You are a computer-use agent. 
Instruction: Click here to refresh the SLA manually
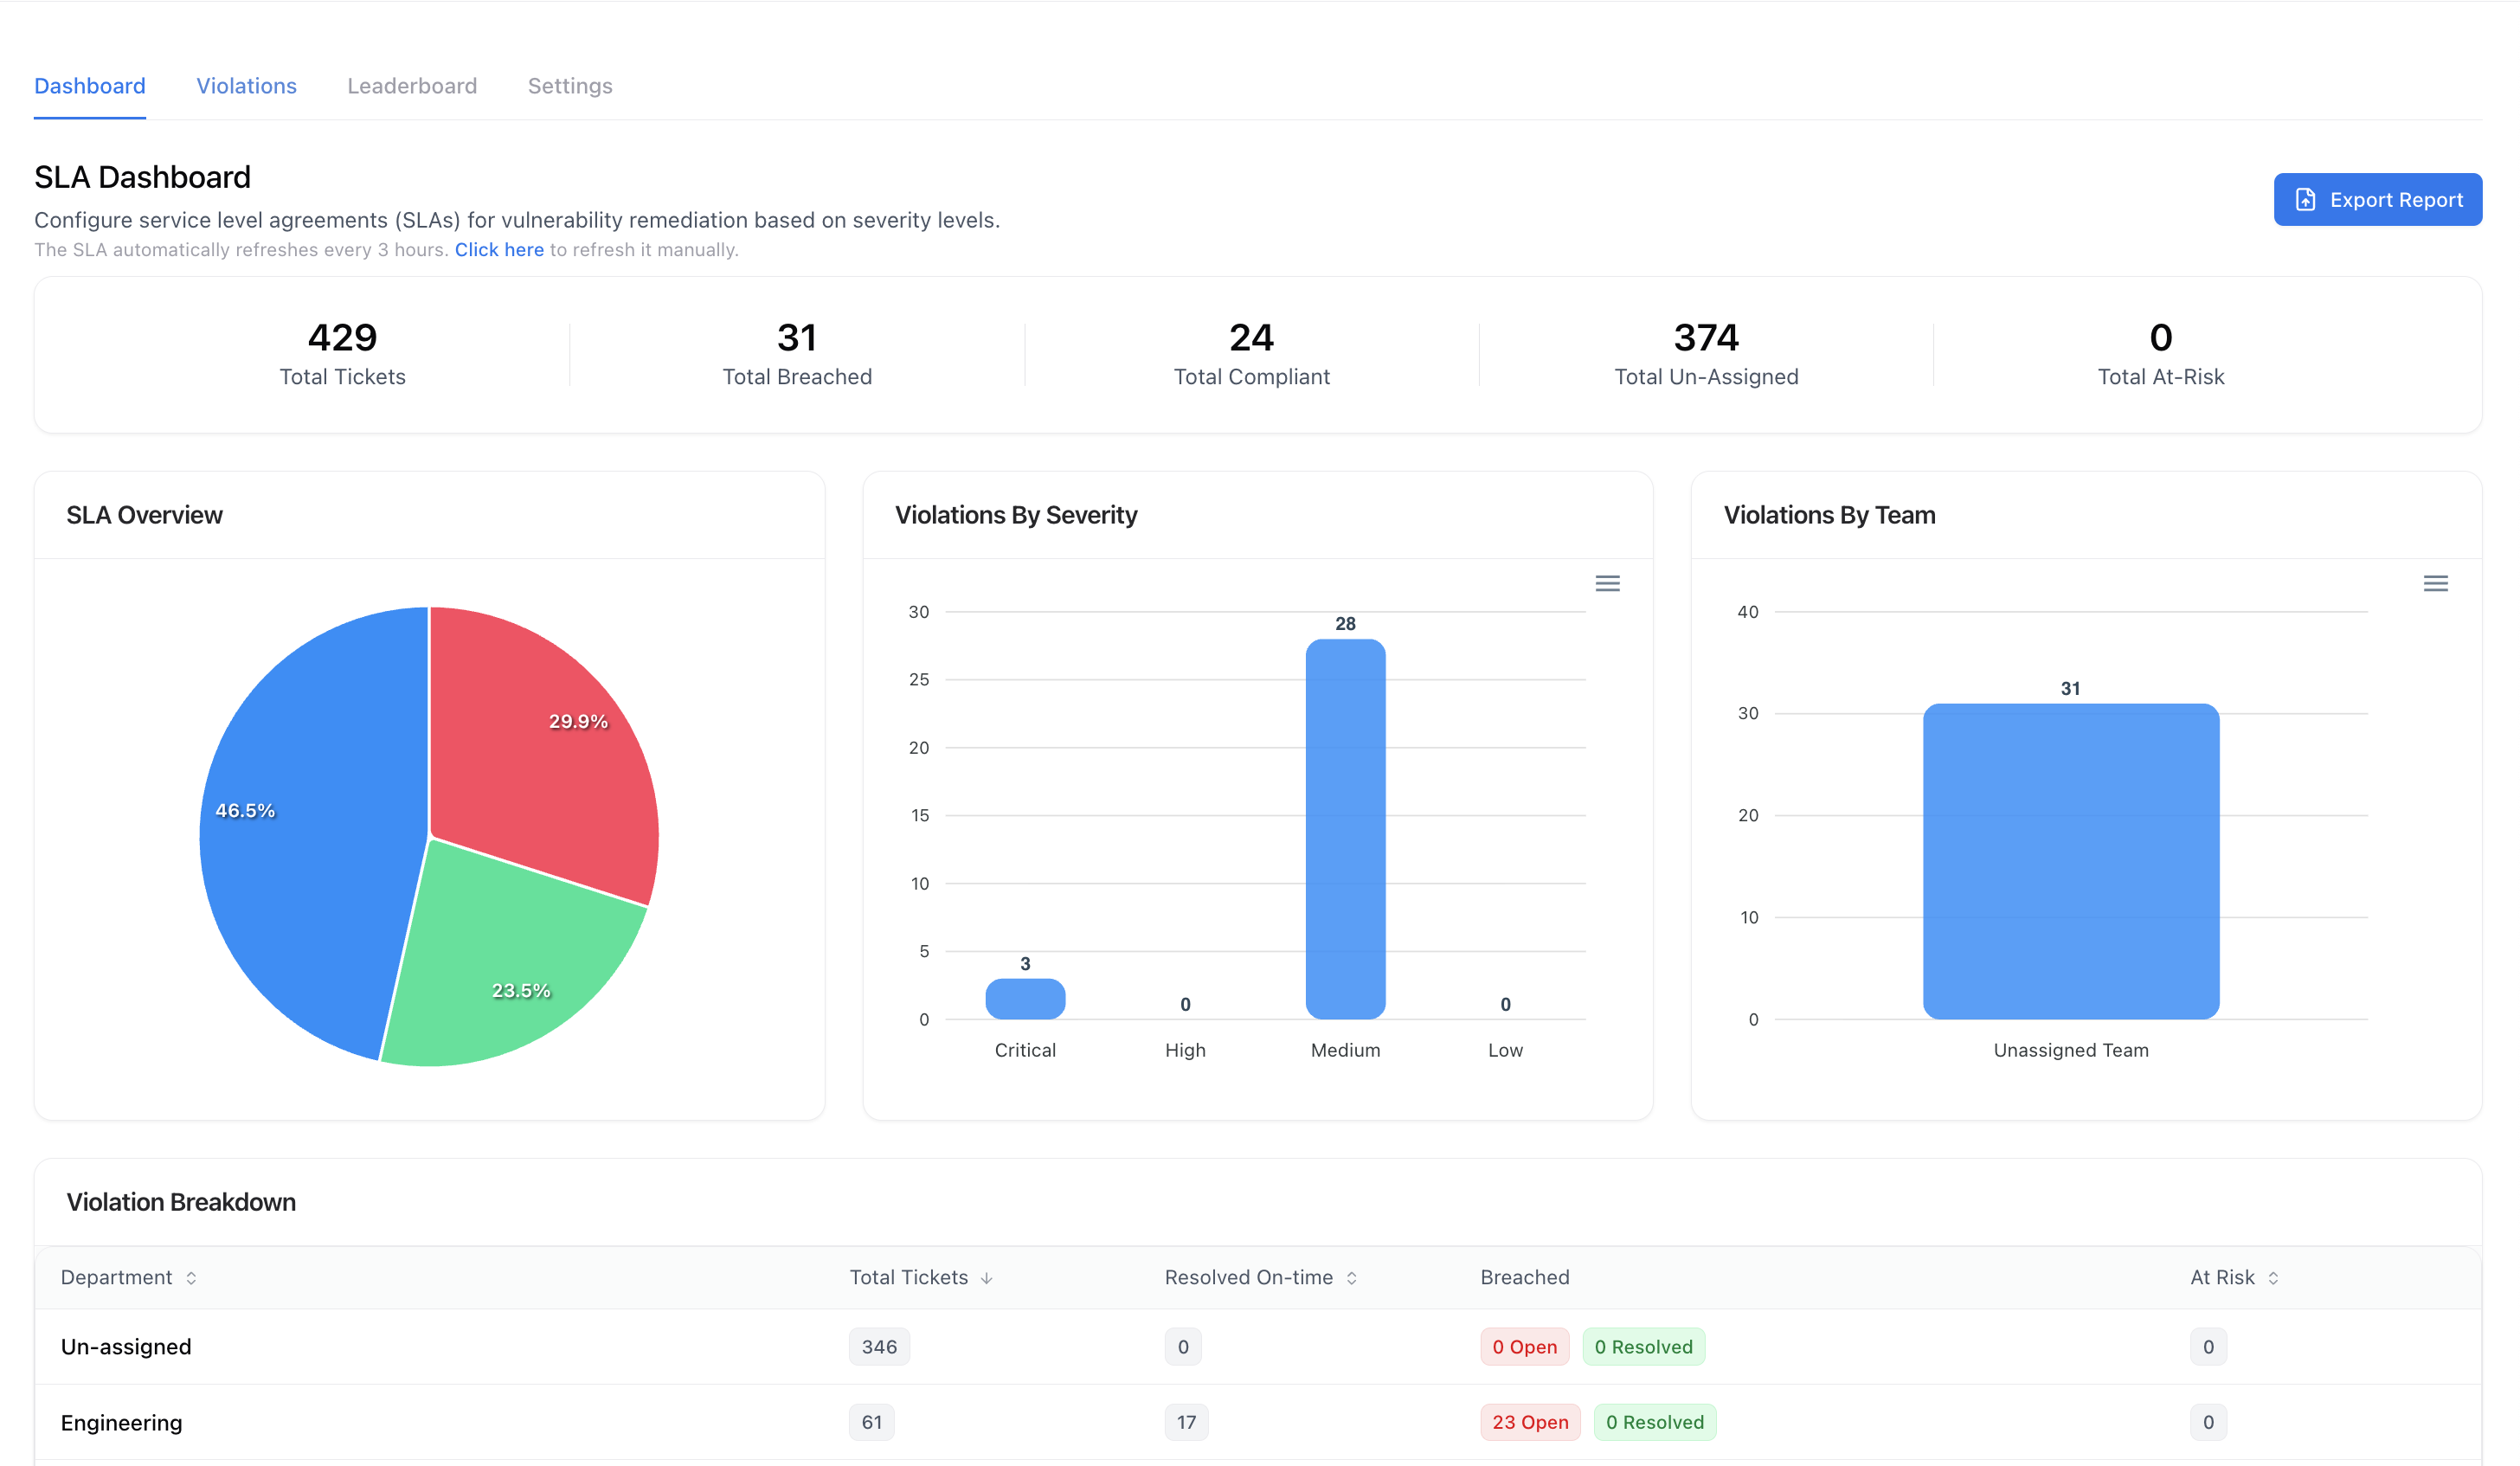pos(499,249)
